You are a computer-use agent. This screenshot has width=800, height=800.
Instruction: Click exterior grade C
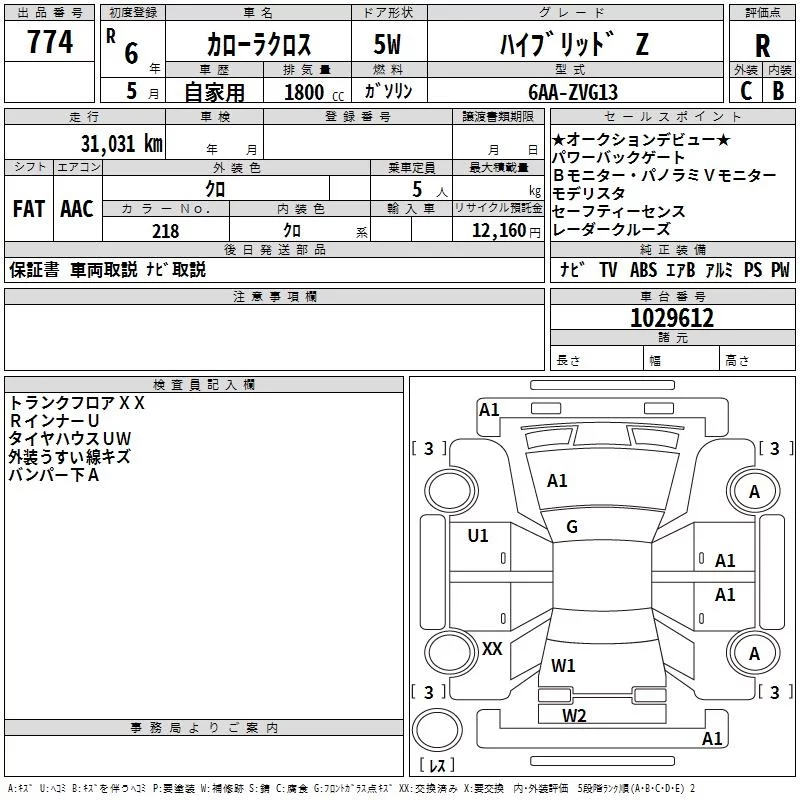[x=745, y=91]
